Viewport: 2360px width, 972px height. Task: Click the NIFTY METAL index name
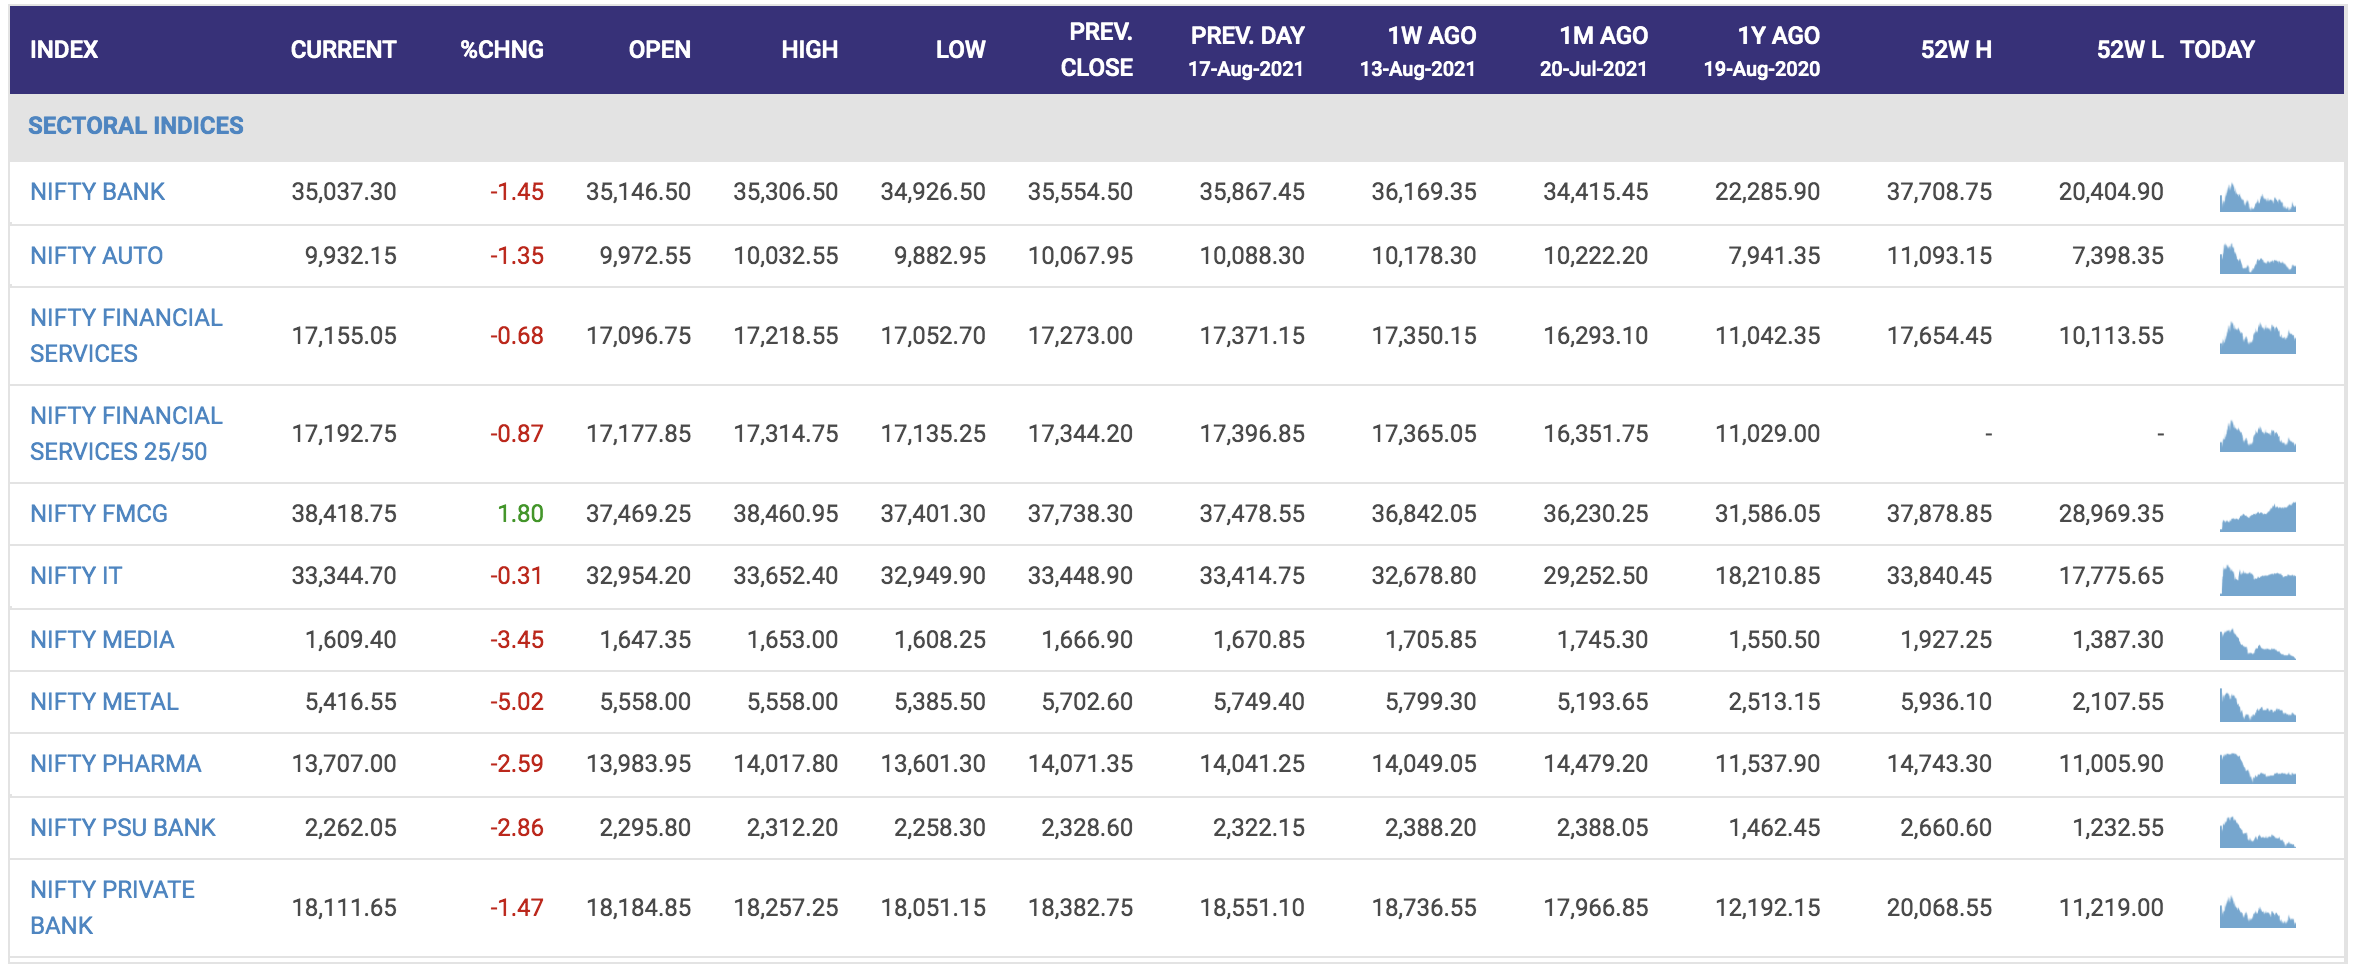pyautogui.click(x=104, y=702)
